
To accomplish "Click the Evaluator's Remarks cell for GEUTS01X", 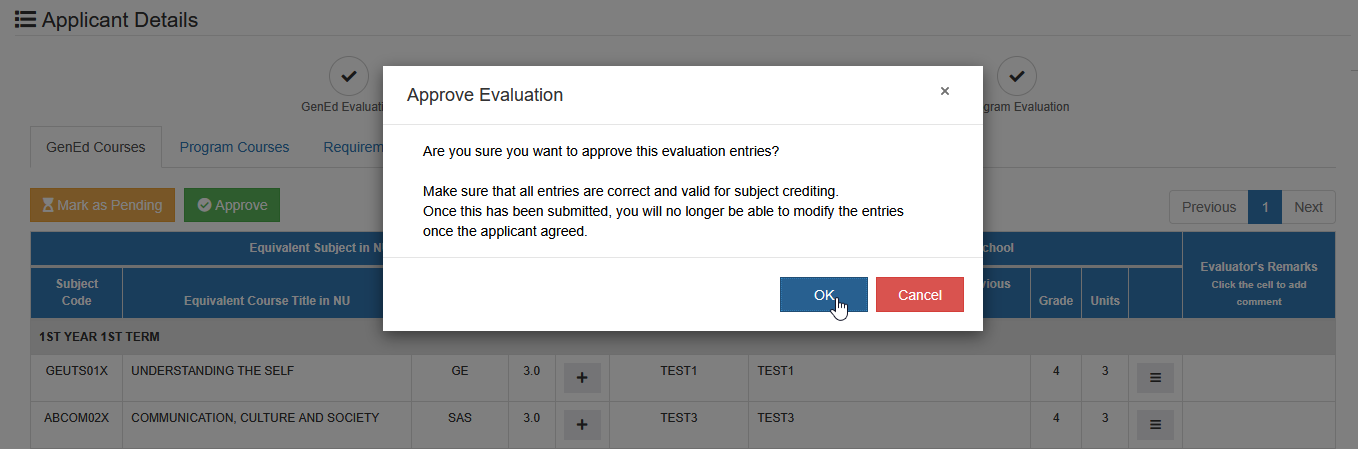I will [1258, 378].
